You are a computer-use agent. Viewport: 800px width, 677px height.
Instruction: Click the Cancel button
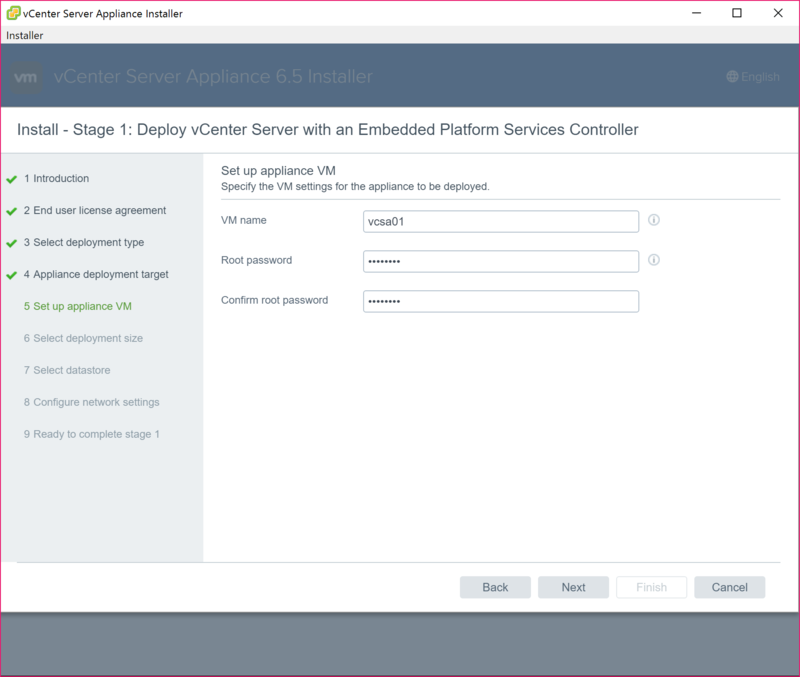point(730,587)
